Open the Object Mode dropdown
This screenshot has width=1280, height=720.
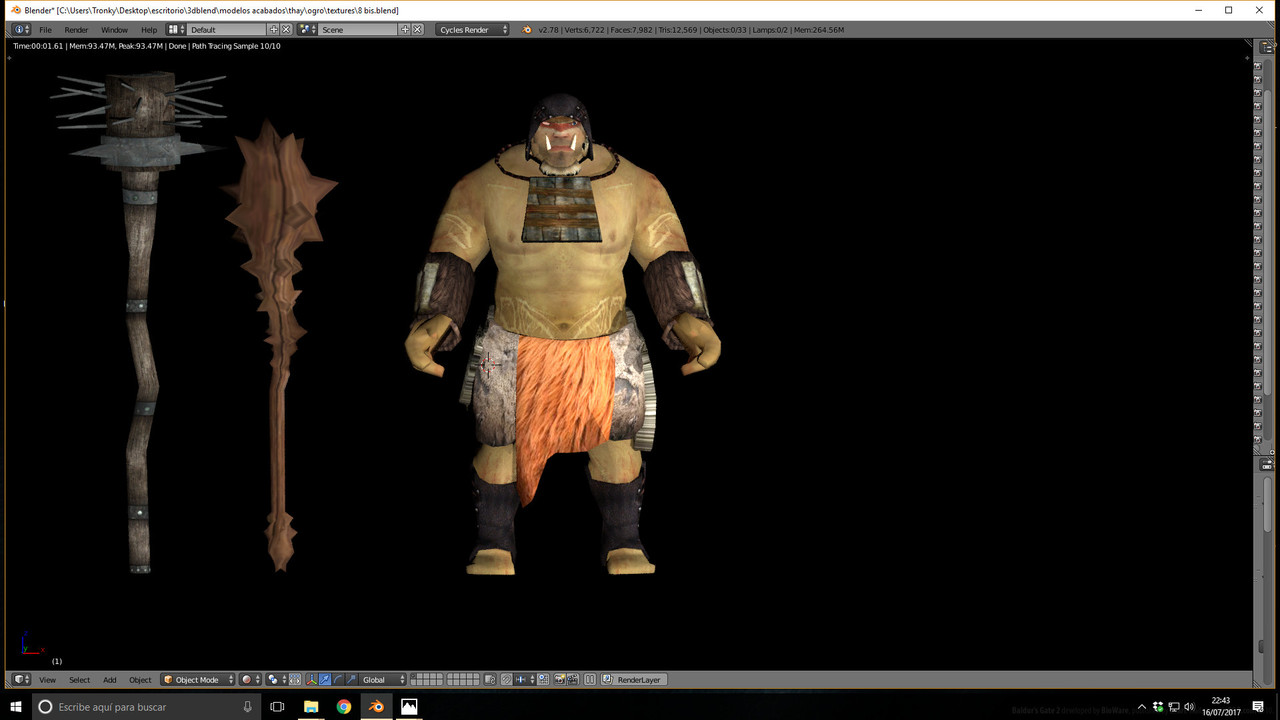pos(198,680)
